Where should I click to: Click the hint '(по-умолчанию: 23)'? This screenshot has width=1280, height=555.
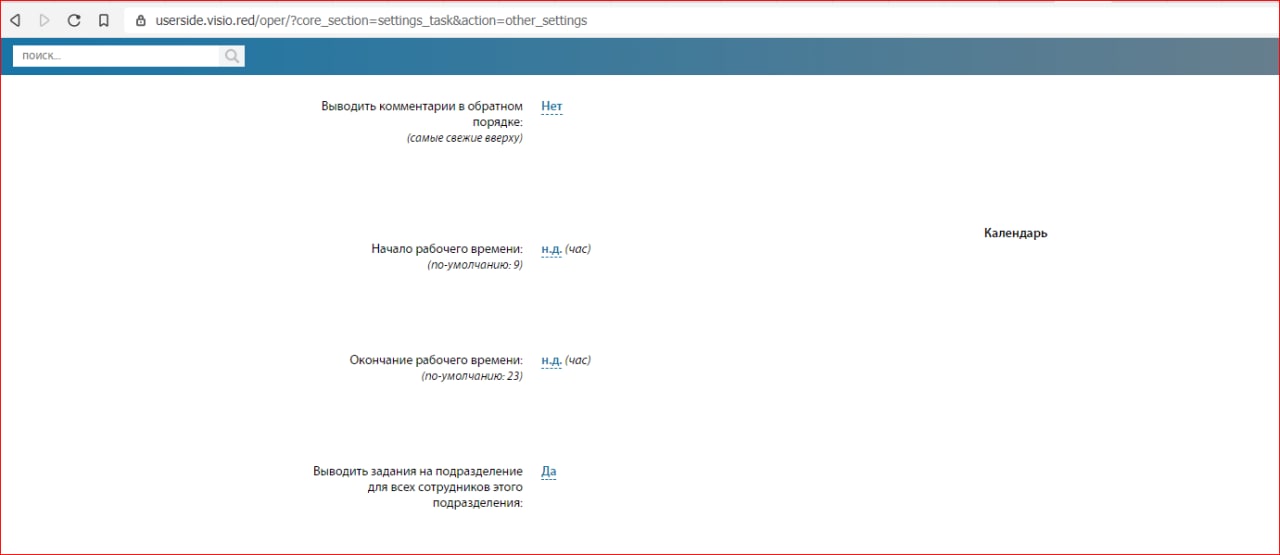(x=472, y=377)
